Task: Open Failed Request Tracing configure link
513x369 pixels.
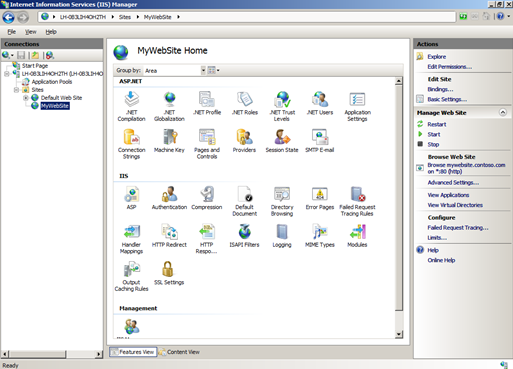Action: [x=458, y=228]
